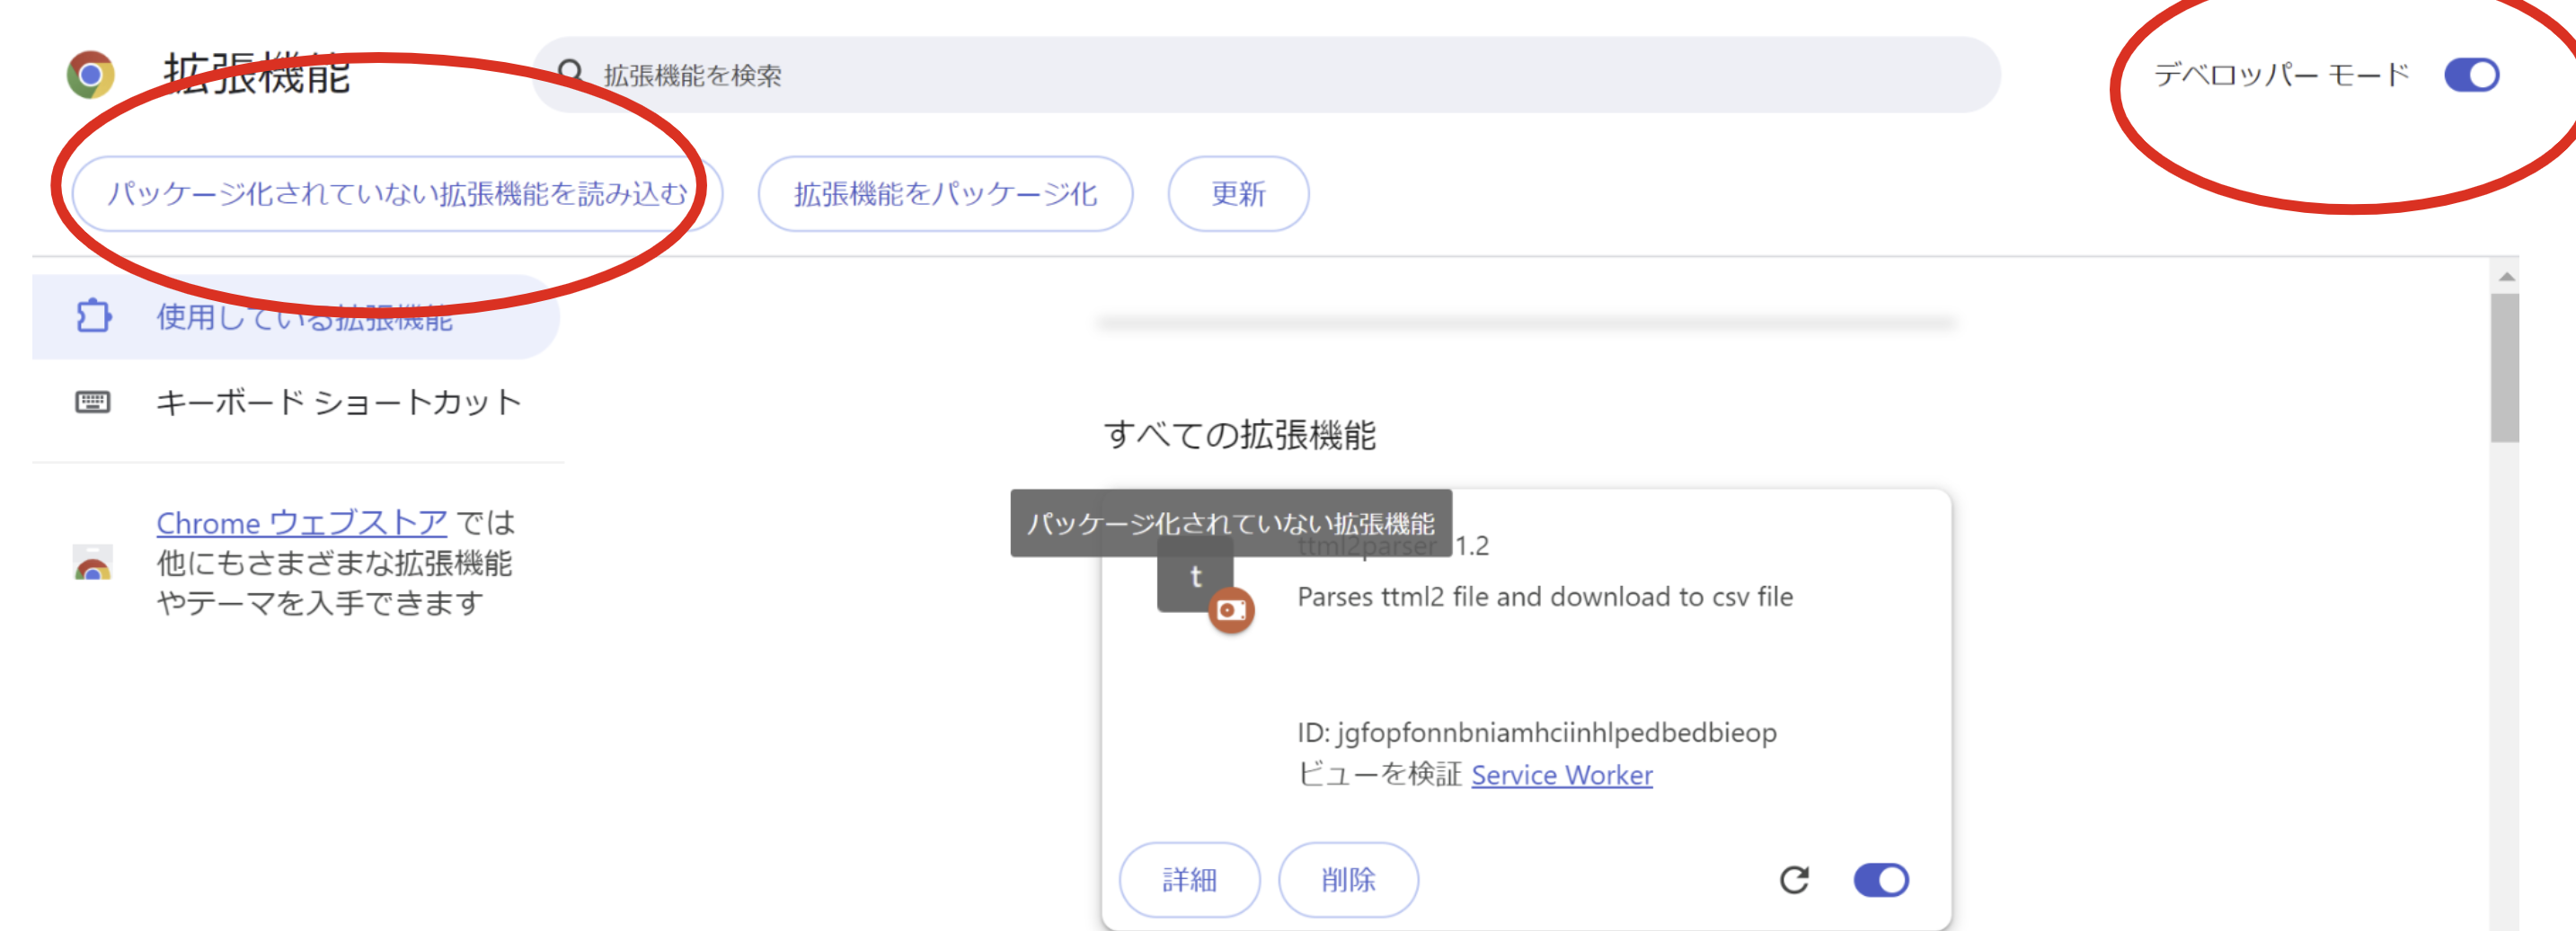Click 'Parses ttml2 file and download' description
The height and width of the screenshot is (931, 2576).
point(1545,597)
